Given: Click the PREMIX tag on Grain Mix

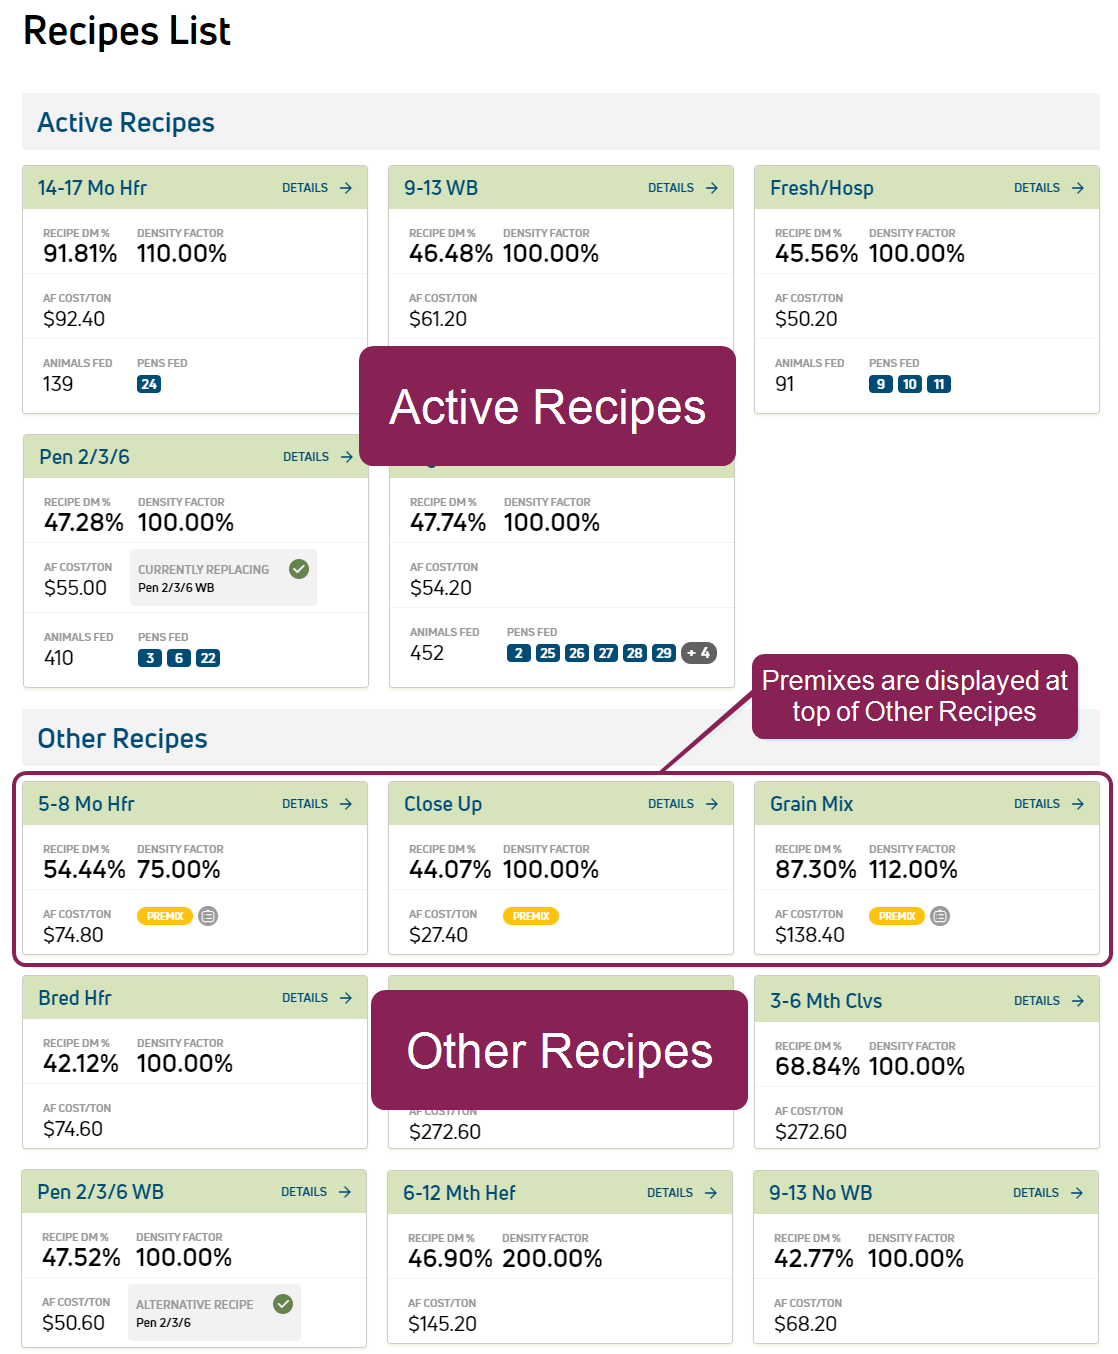Looking at the screenshot, I should tap(897, 916).
